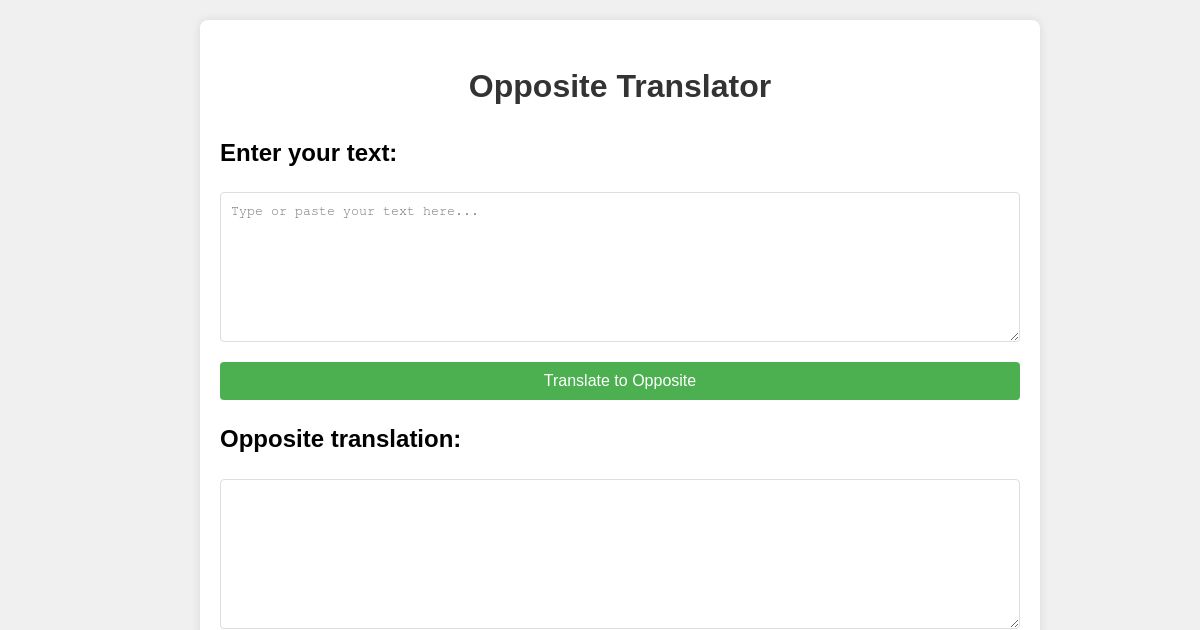Click the colon after Enter your text

click(x=394, y=153)
